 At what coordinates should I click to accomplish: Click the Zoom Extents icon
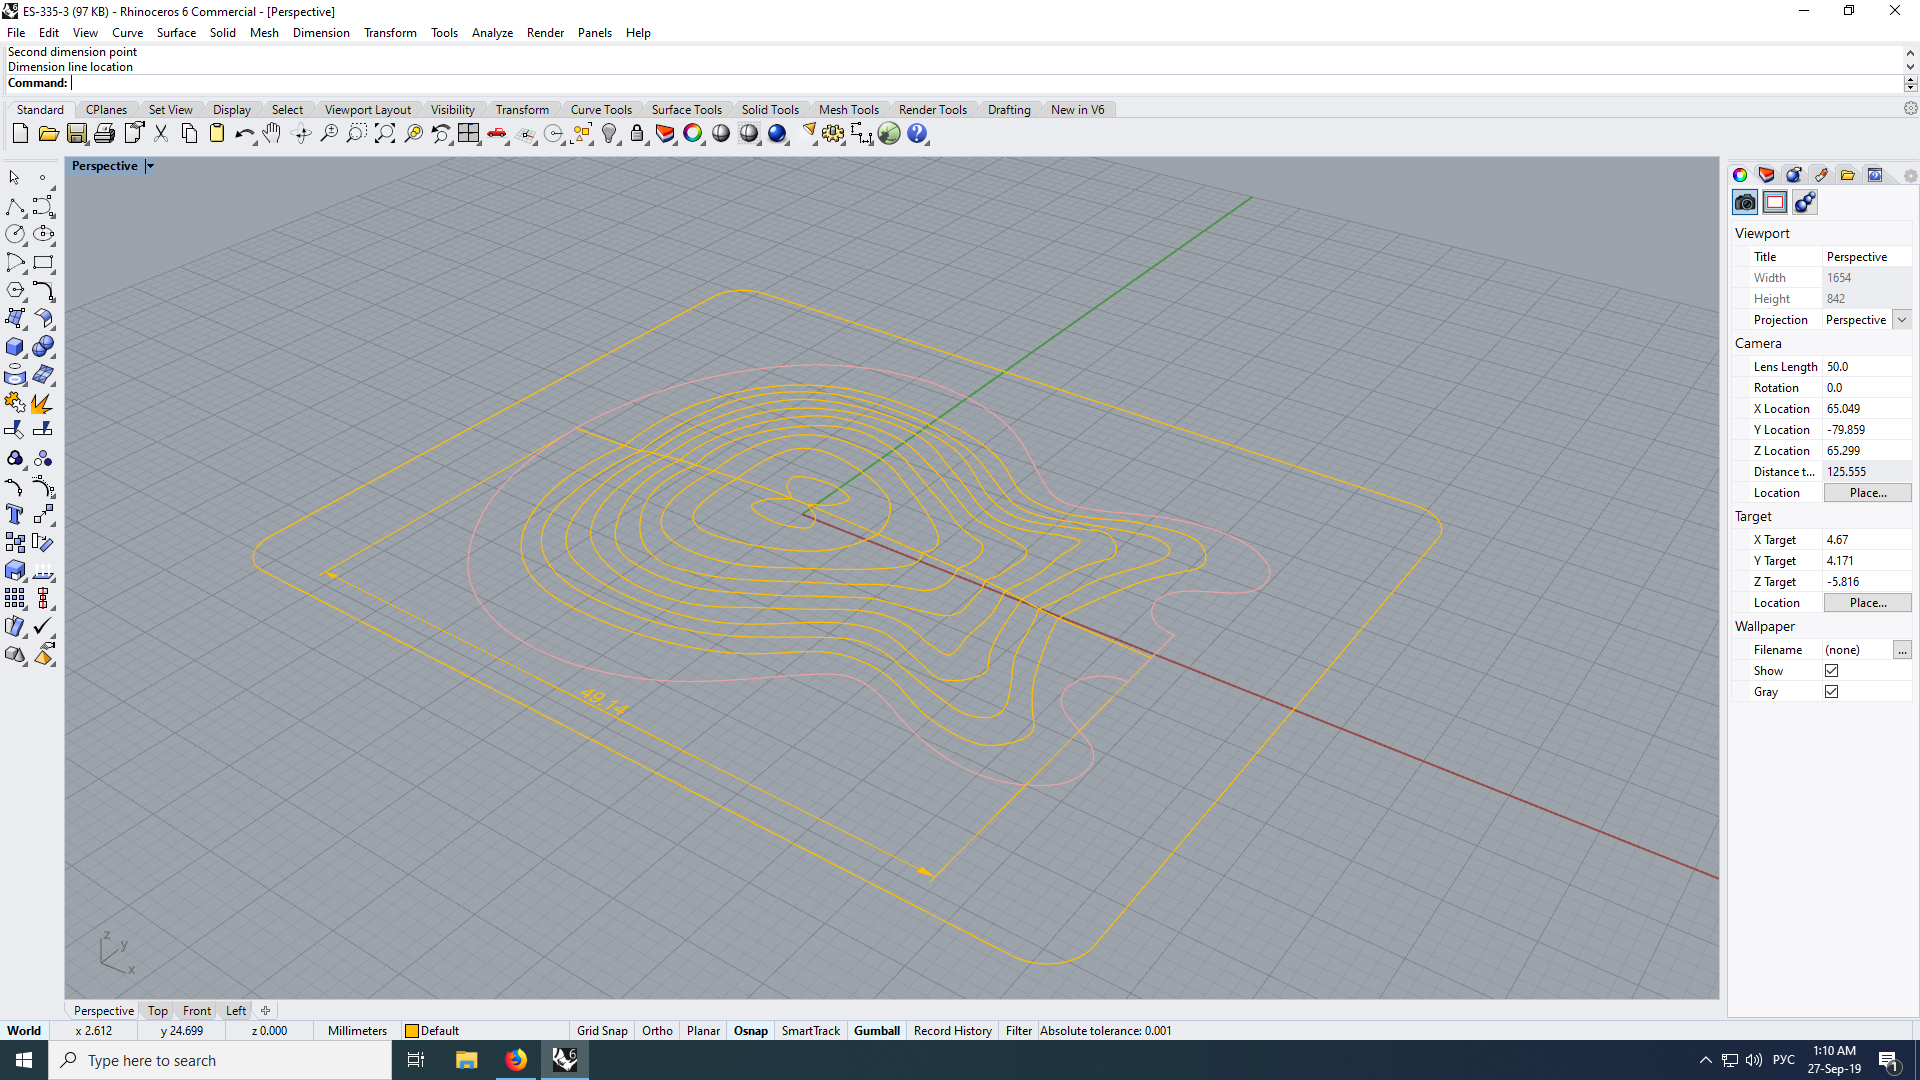point(385,134)
